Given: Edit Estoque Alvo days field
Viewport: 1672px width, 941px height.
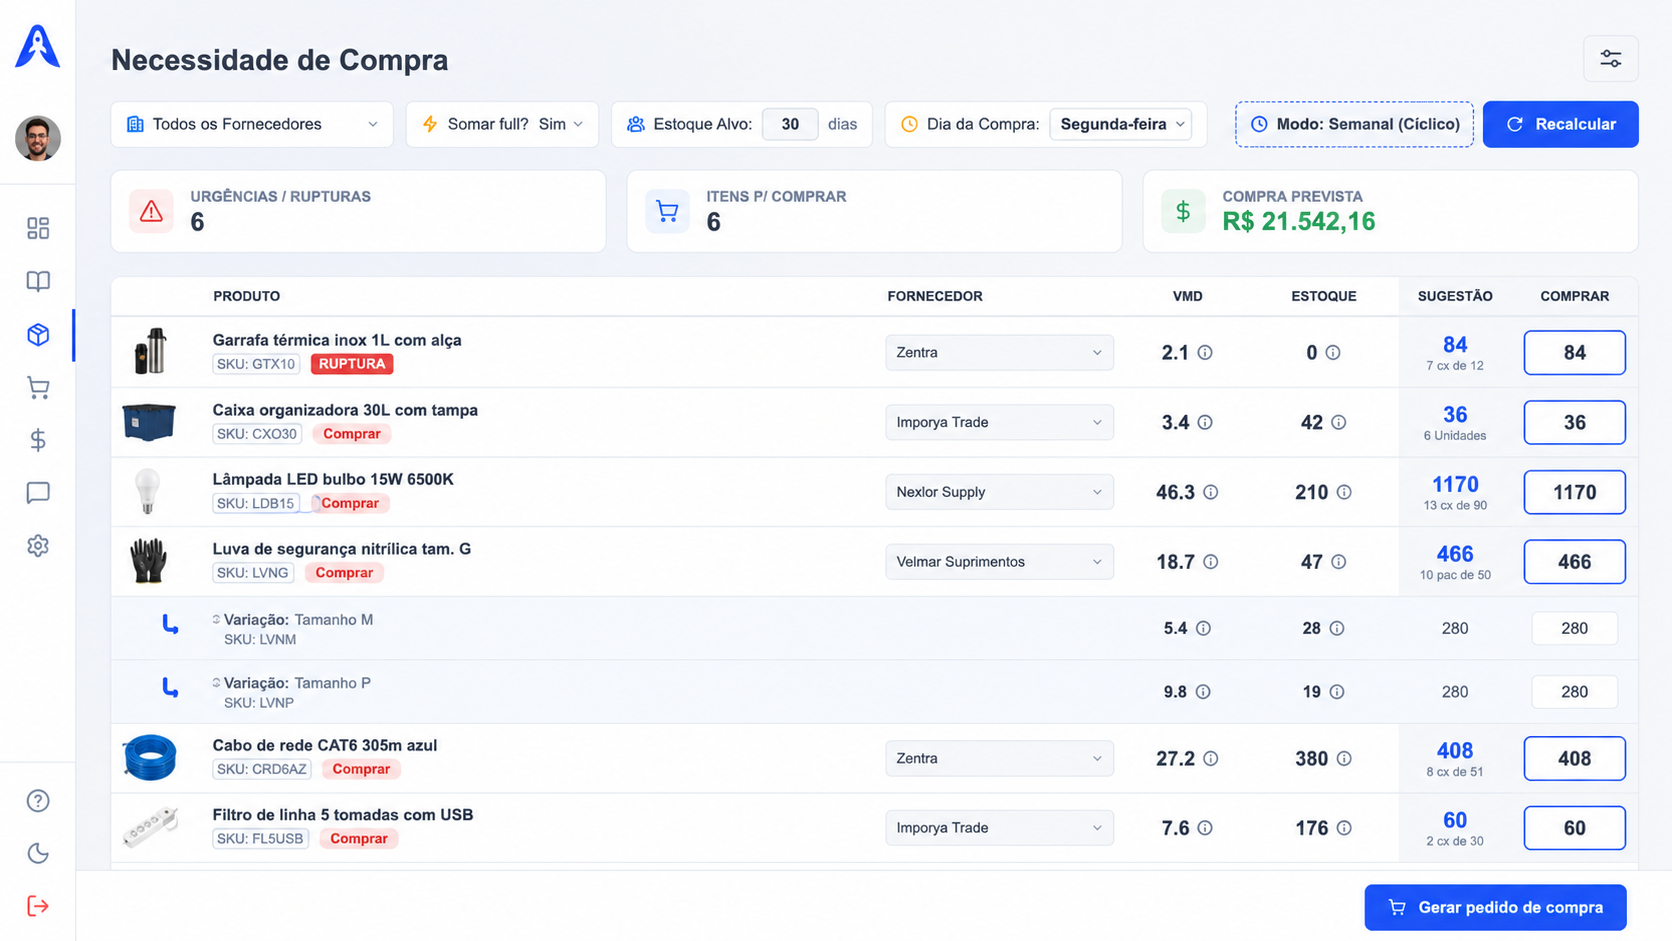Looking at the screenshot, I should (790, 124).
